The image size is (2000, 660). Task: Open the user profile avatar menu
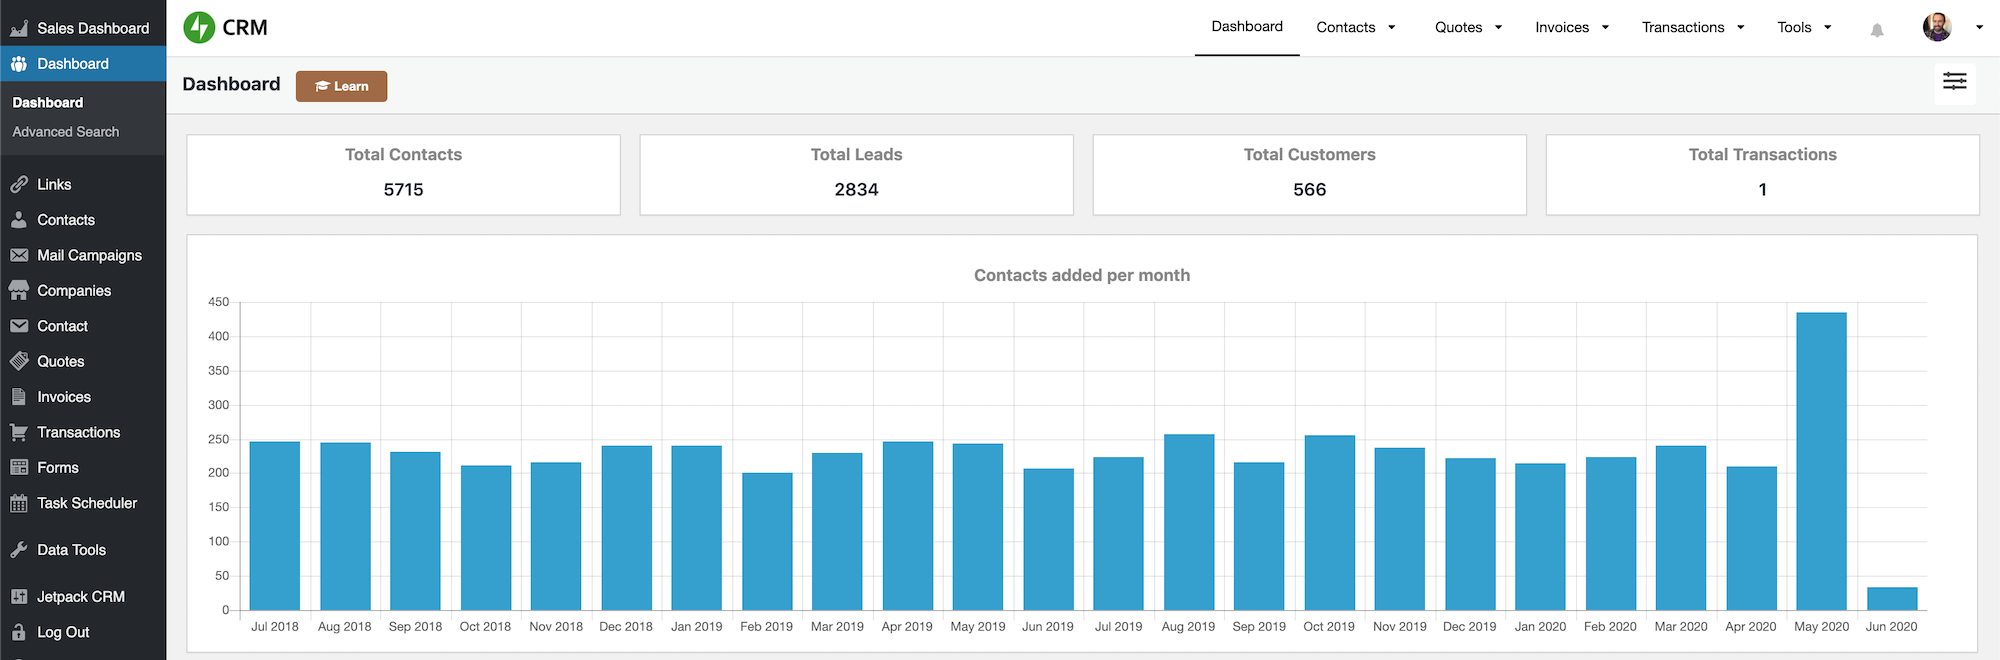pyautogui.click(x=1937, y=27)
